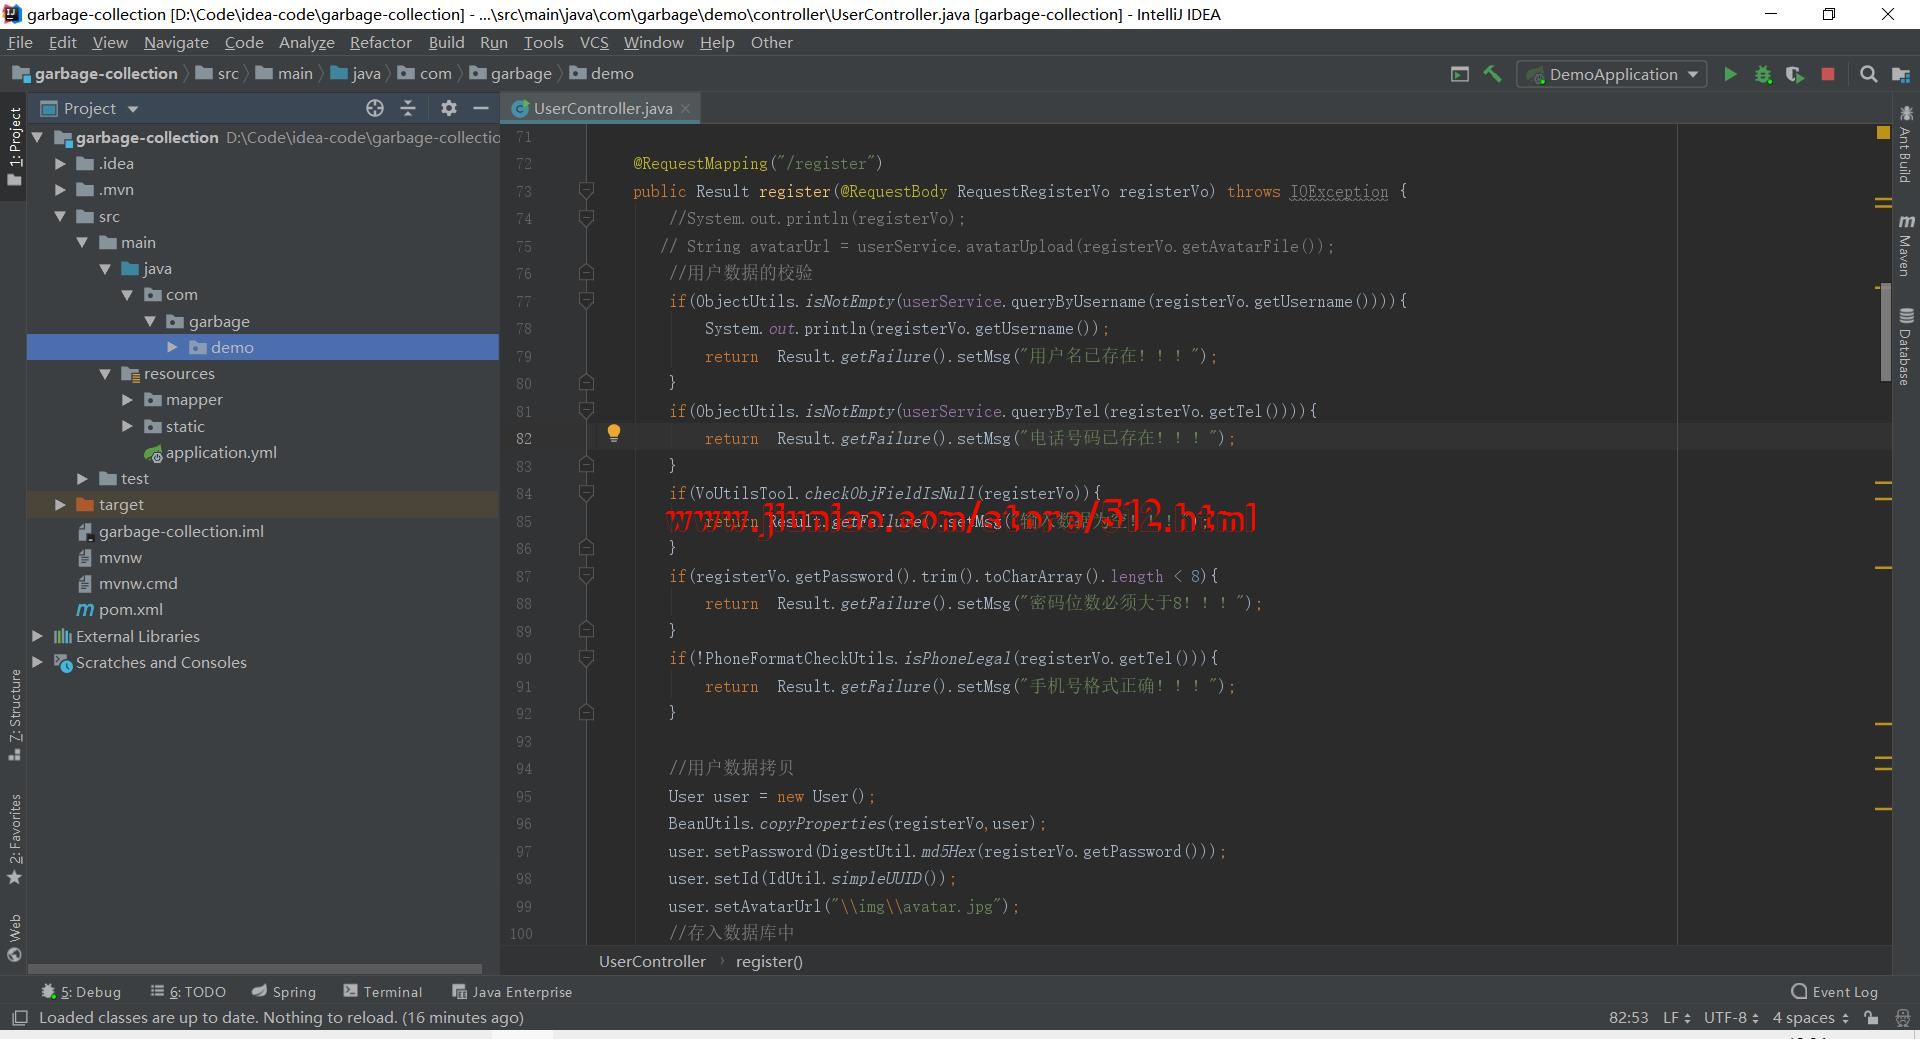1920x1039 pixels.
Task: Stop the running application with red square
Action: (1827, 74)
